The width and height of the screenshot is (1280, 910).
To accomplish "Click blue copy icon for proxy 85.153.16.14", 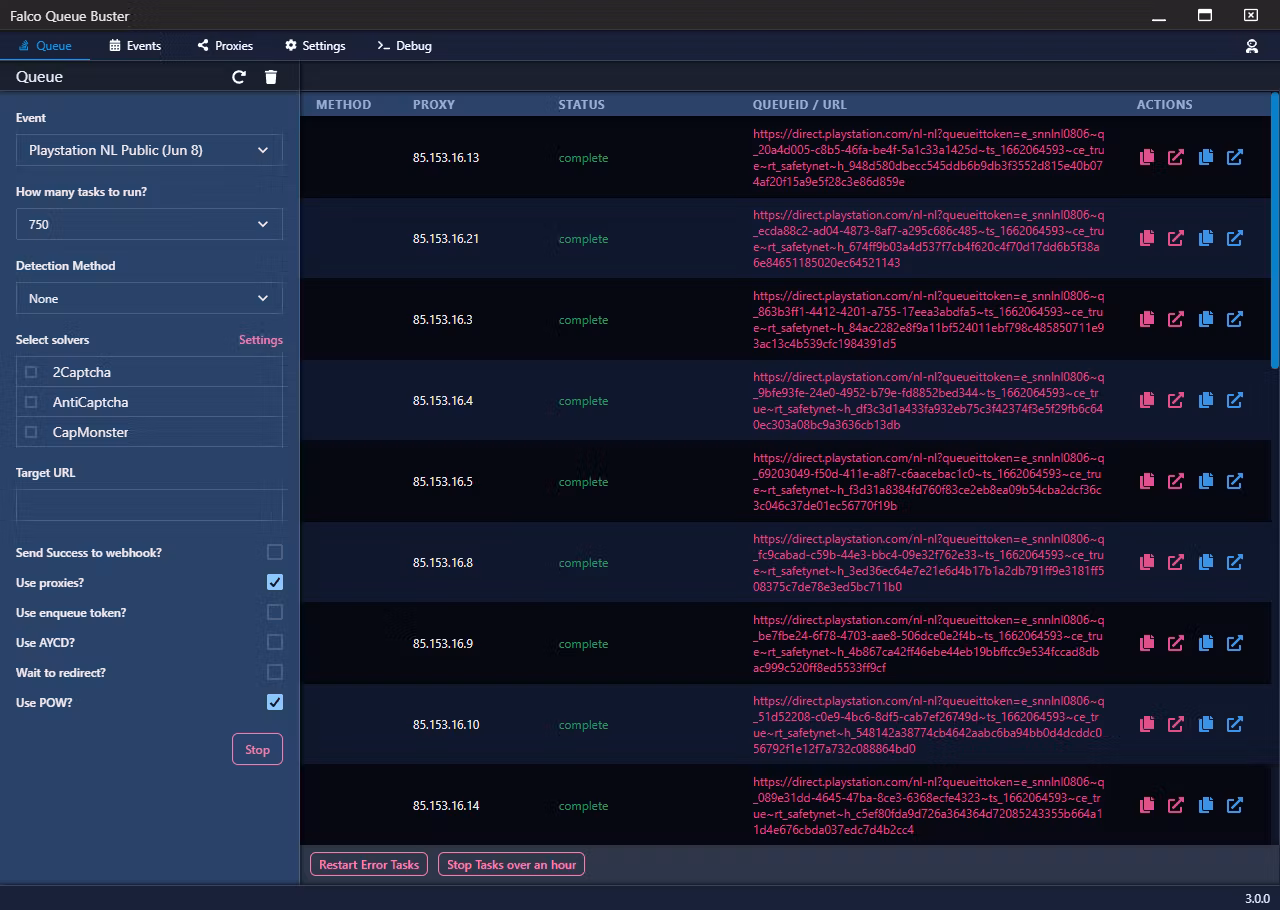I will point(1206,806).
